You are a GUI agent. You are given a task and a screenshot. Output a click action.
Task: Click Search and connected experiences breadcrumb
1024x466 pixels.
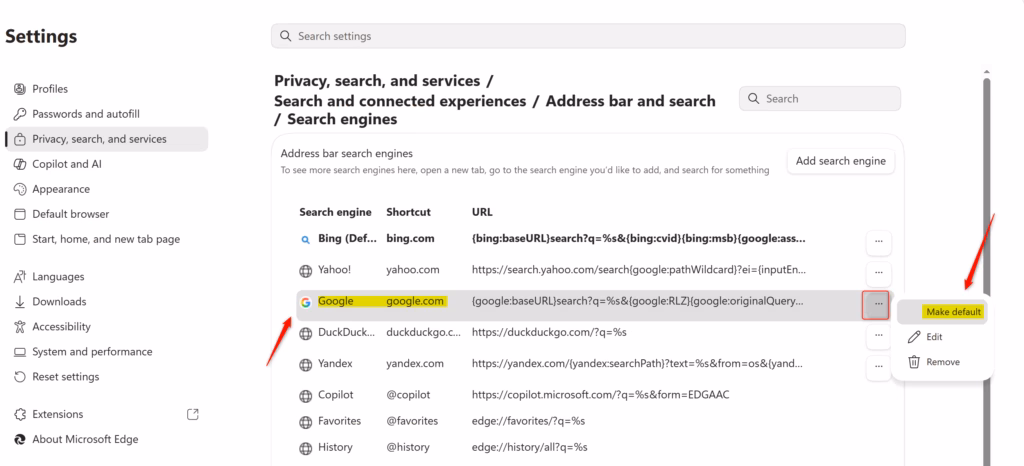point(400,101)
